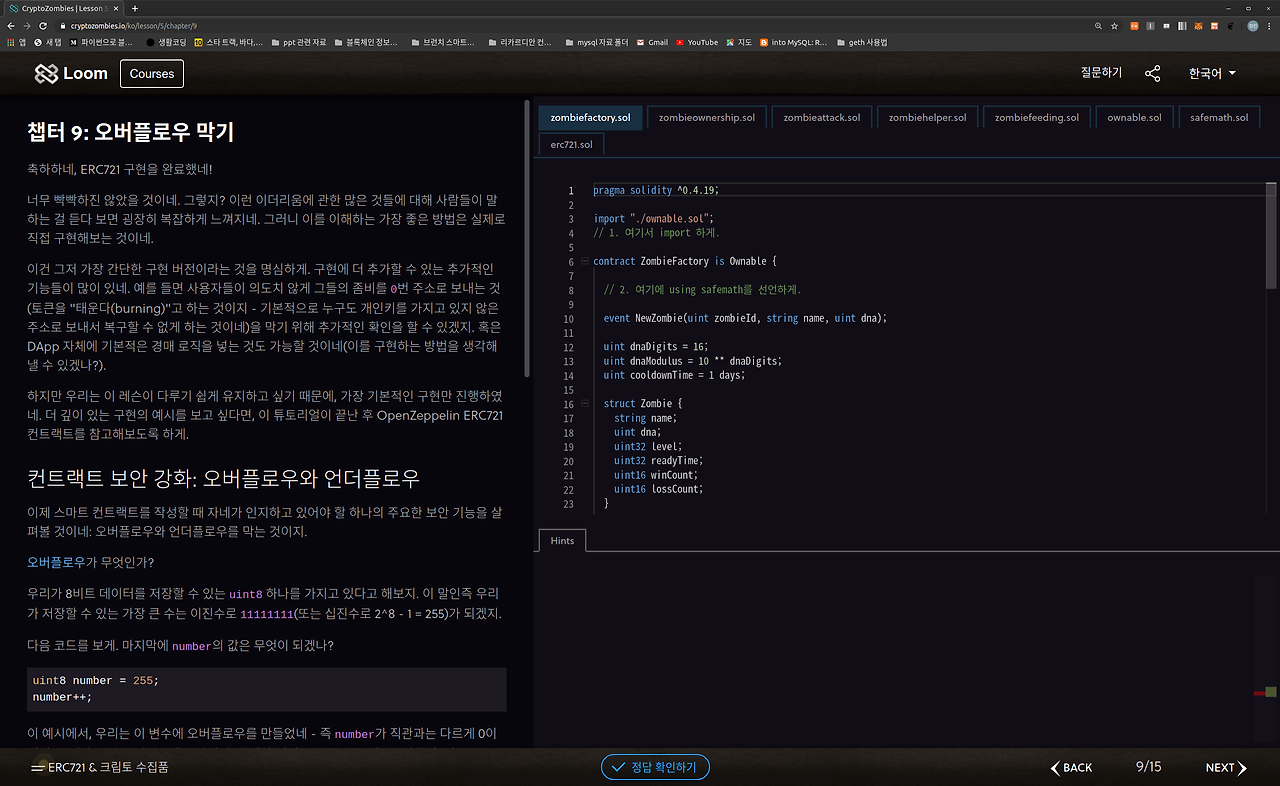Click the 질문하기 link
The height and width of the screenshot is (786, 1280).
pos(1101,73)
